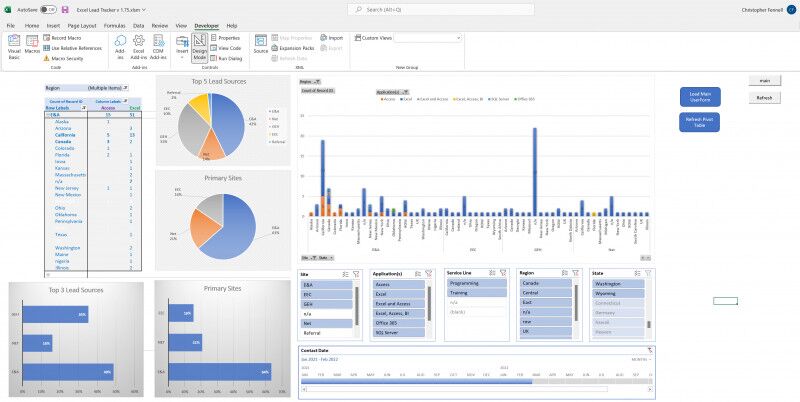Image resolution: width=800 pixels, height=402 pixels.
Task: Toggle multi-select on the Region slicer
Action: pos(564,273)
